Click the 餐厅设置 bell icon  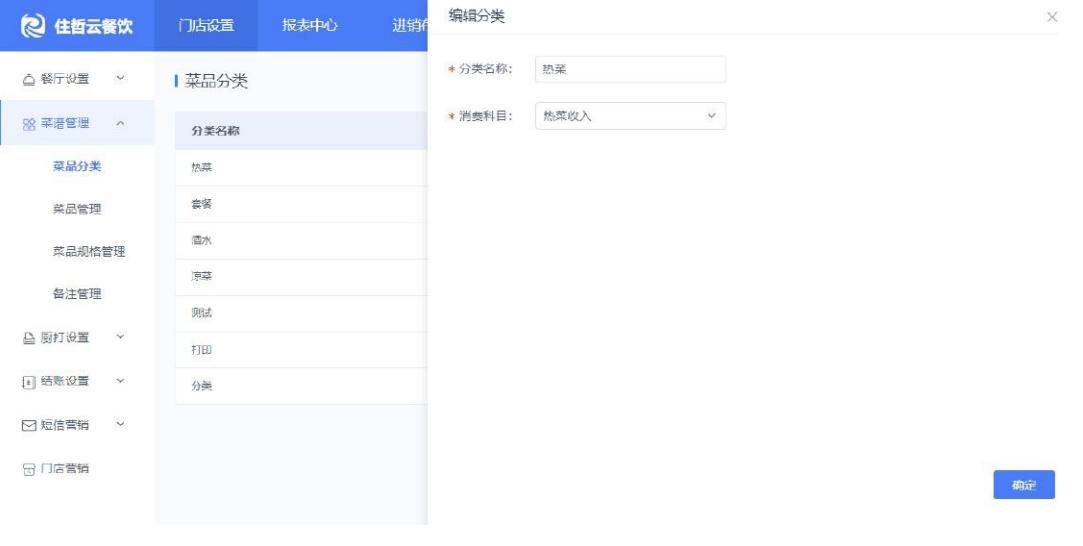coord(28,79)
